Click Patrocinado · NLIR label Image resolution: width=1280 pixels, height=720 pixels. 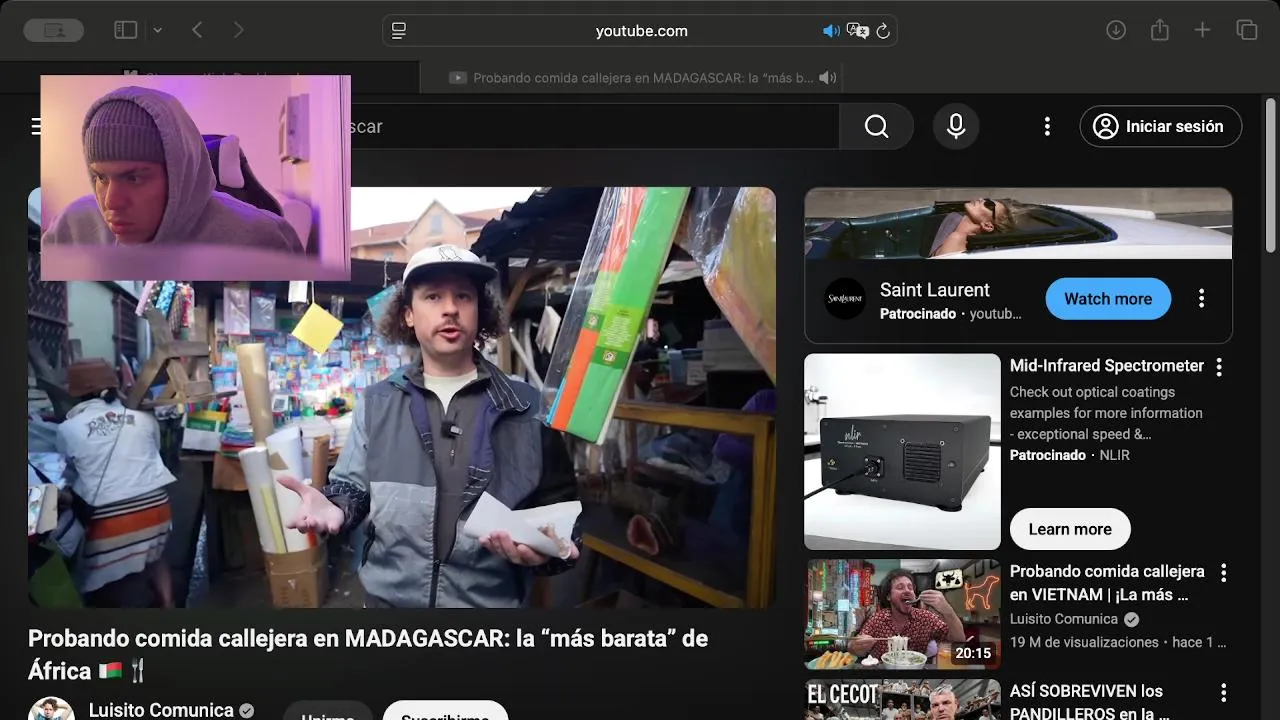(x=1070, y=455)
